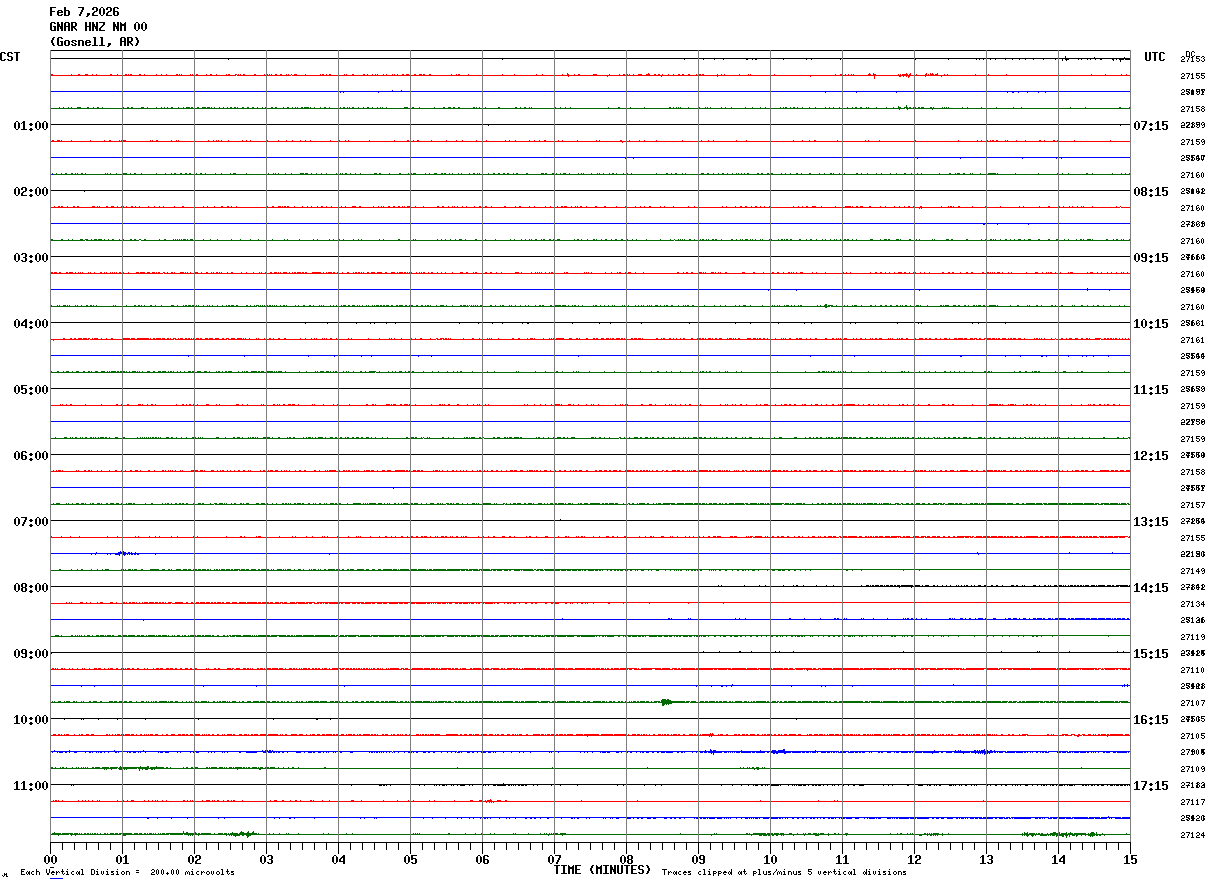Click the green seismic burst after minute 08
This screenshot has height=886, width=1210.
coord(666,702)
